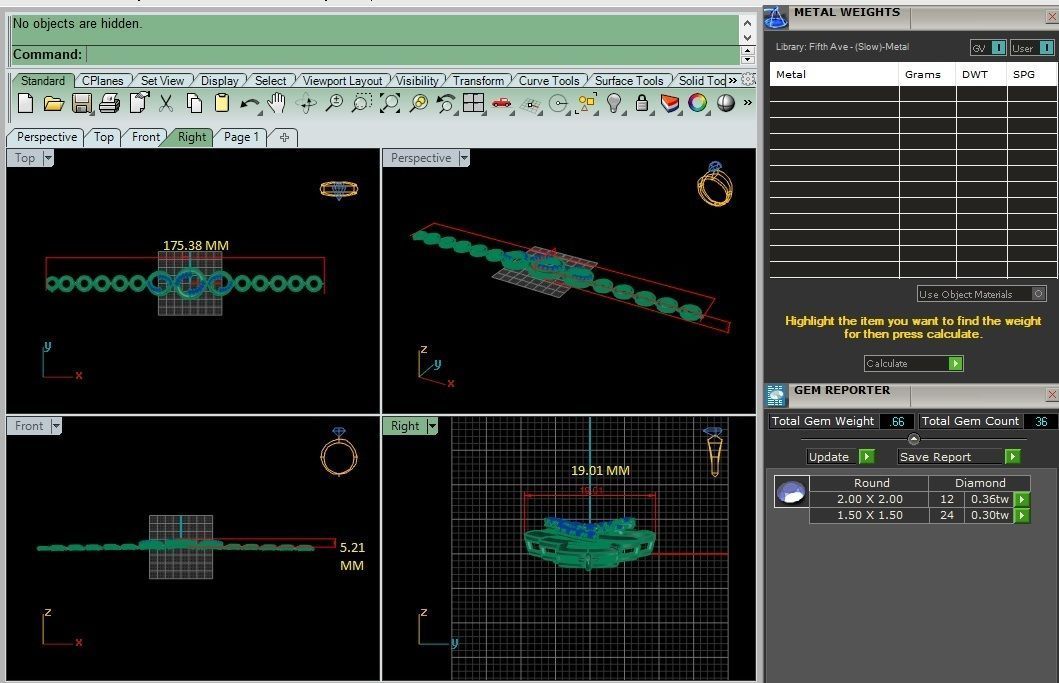Open the Right viewport title dropdown
Viewport: 1059px width, 683px height.
point(432,426)
